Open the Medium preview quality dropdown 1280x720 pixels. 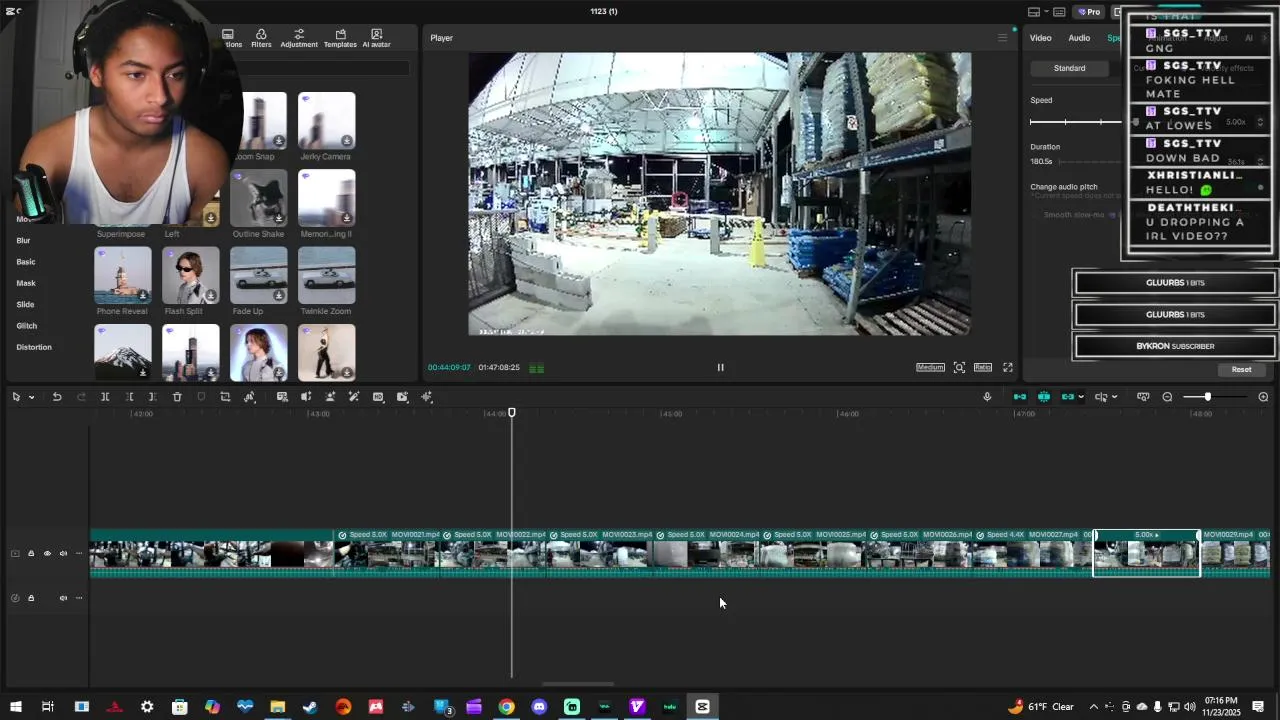(930, 367)
